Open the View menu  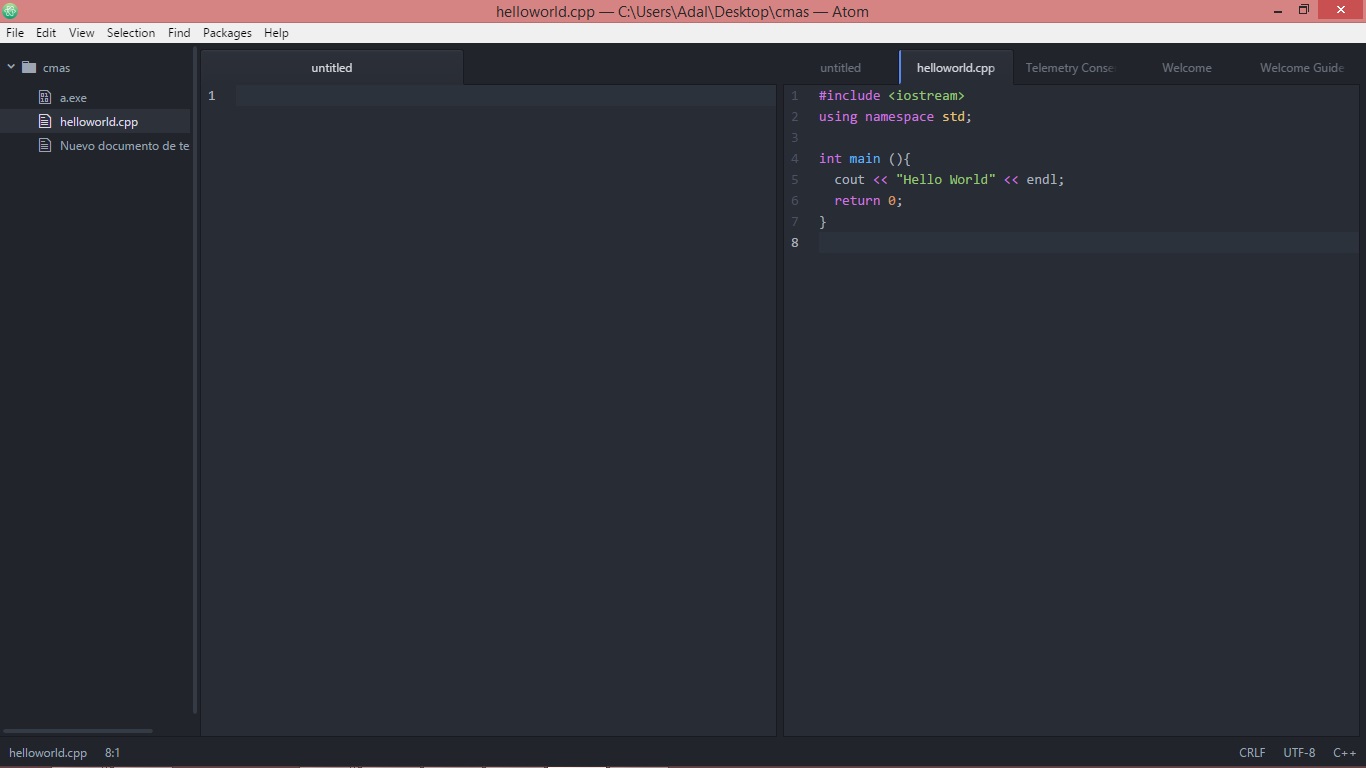pyautogui.click(x=81, y=33)
